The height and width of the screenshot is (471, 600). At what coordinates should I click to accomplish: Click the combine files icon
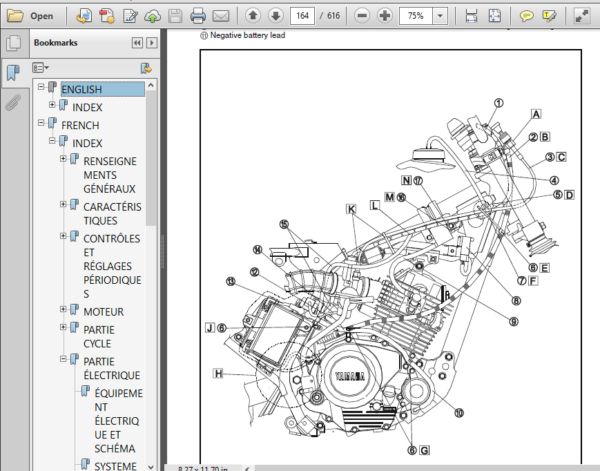107,16
